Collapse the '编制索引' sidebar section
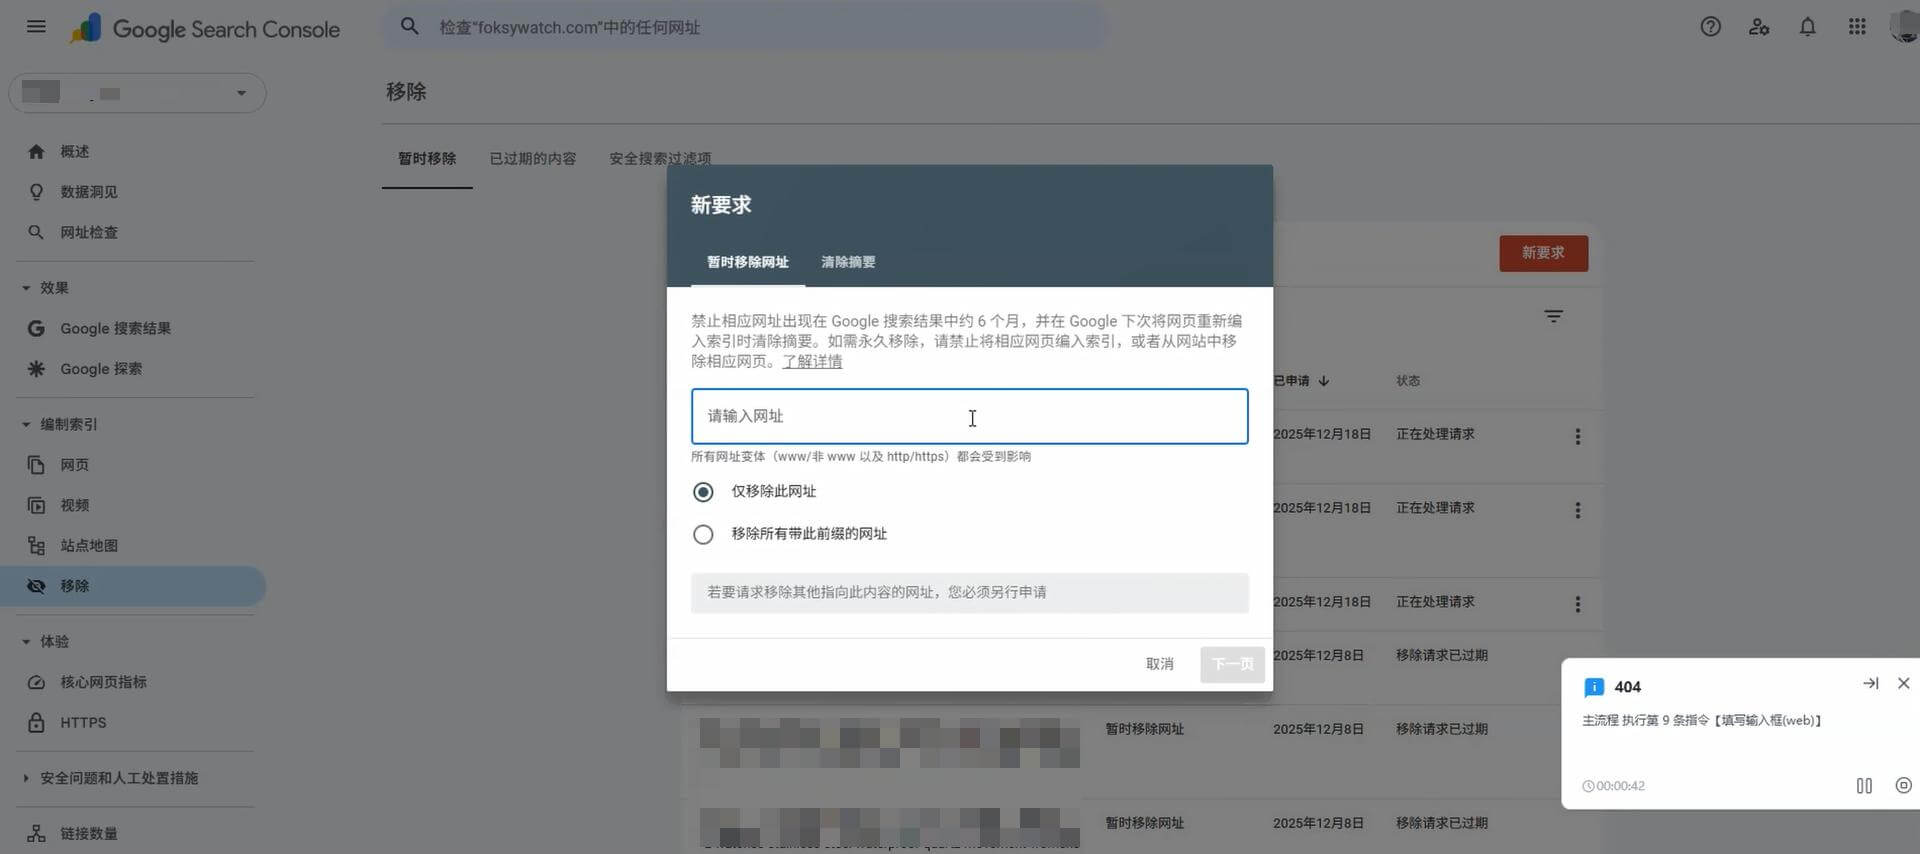This screenshot has height=854, width=1920. click(x=26, y=425)
